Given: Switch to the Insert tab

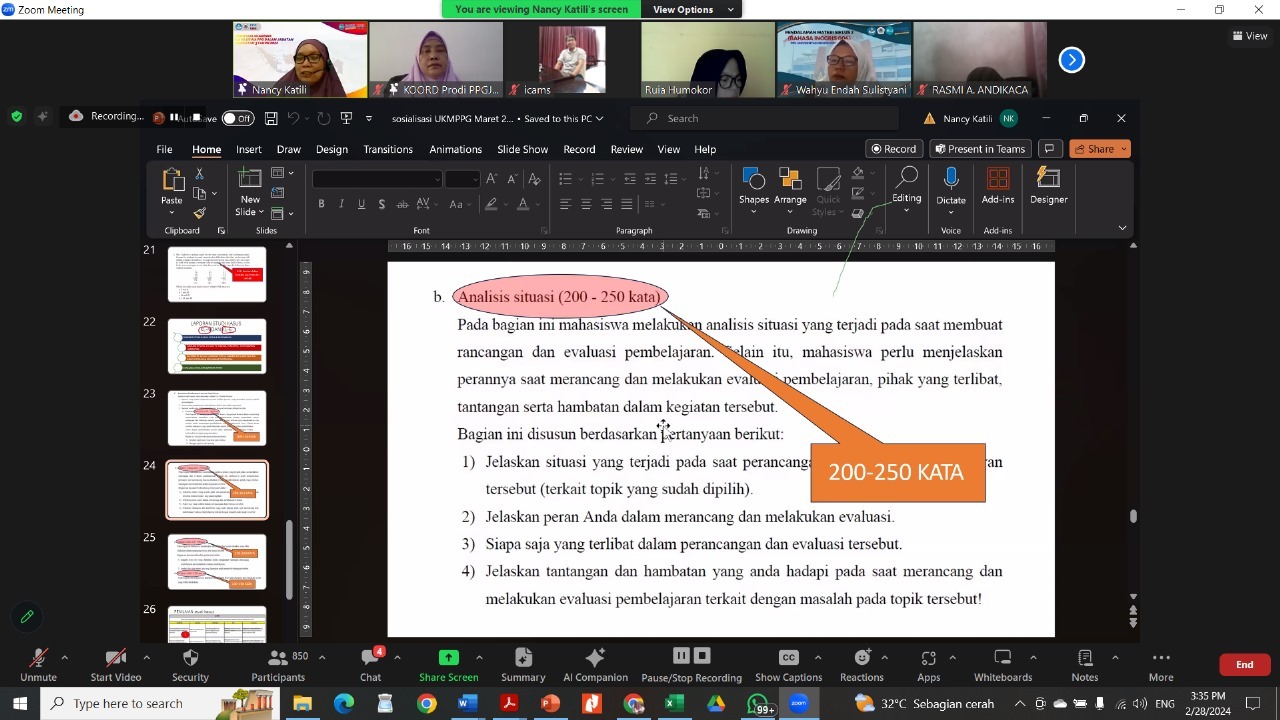Looking at the screenshot, I should point(249,149).
